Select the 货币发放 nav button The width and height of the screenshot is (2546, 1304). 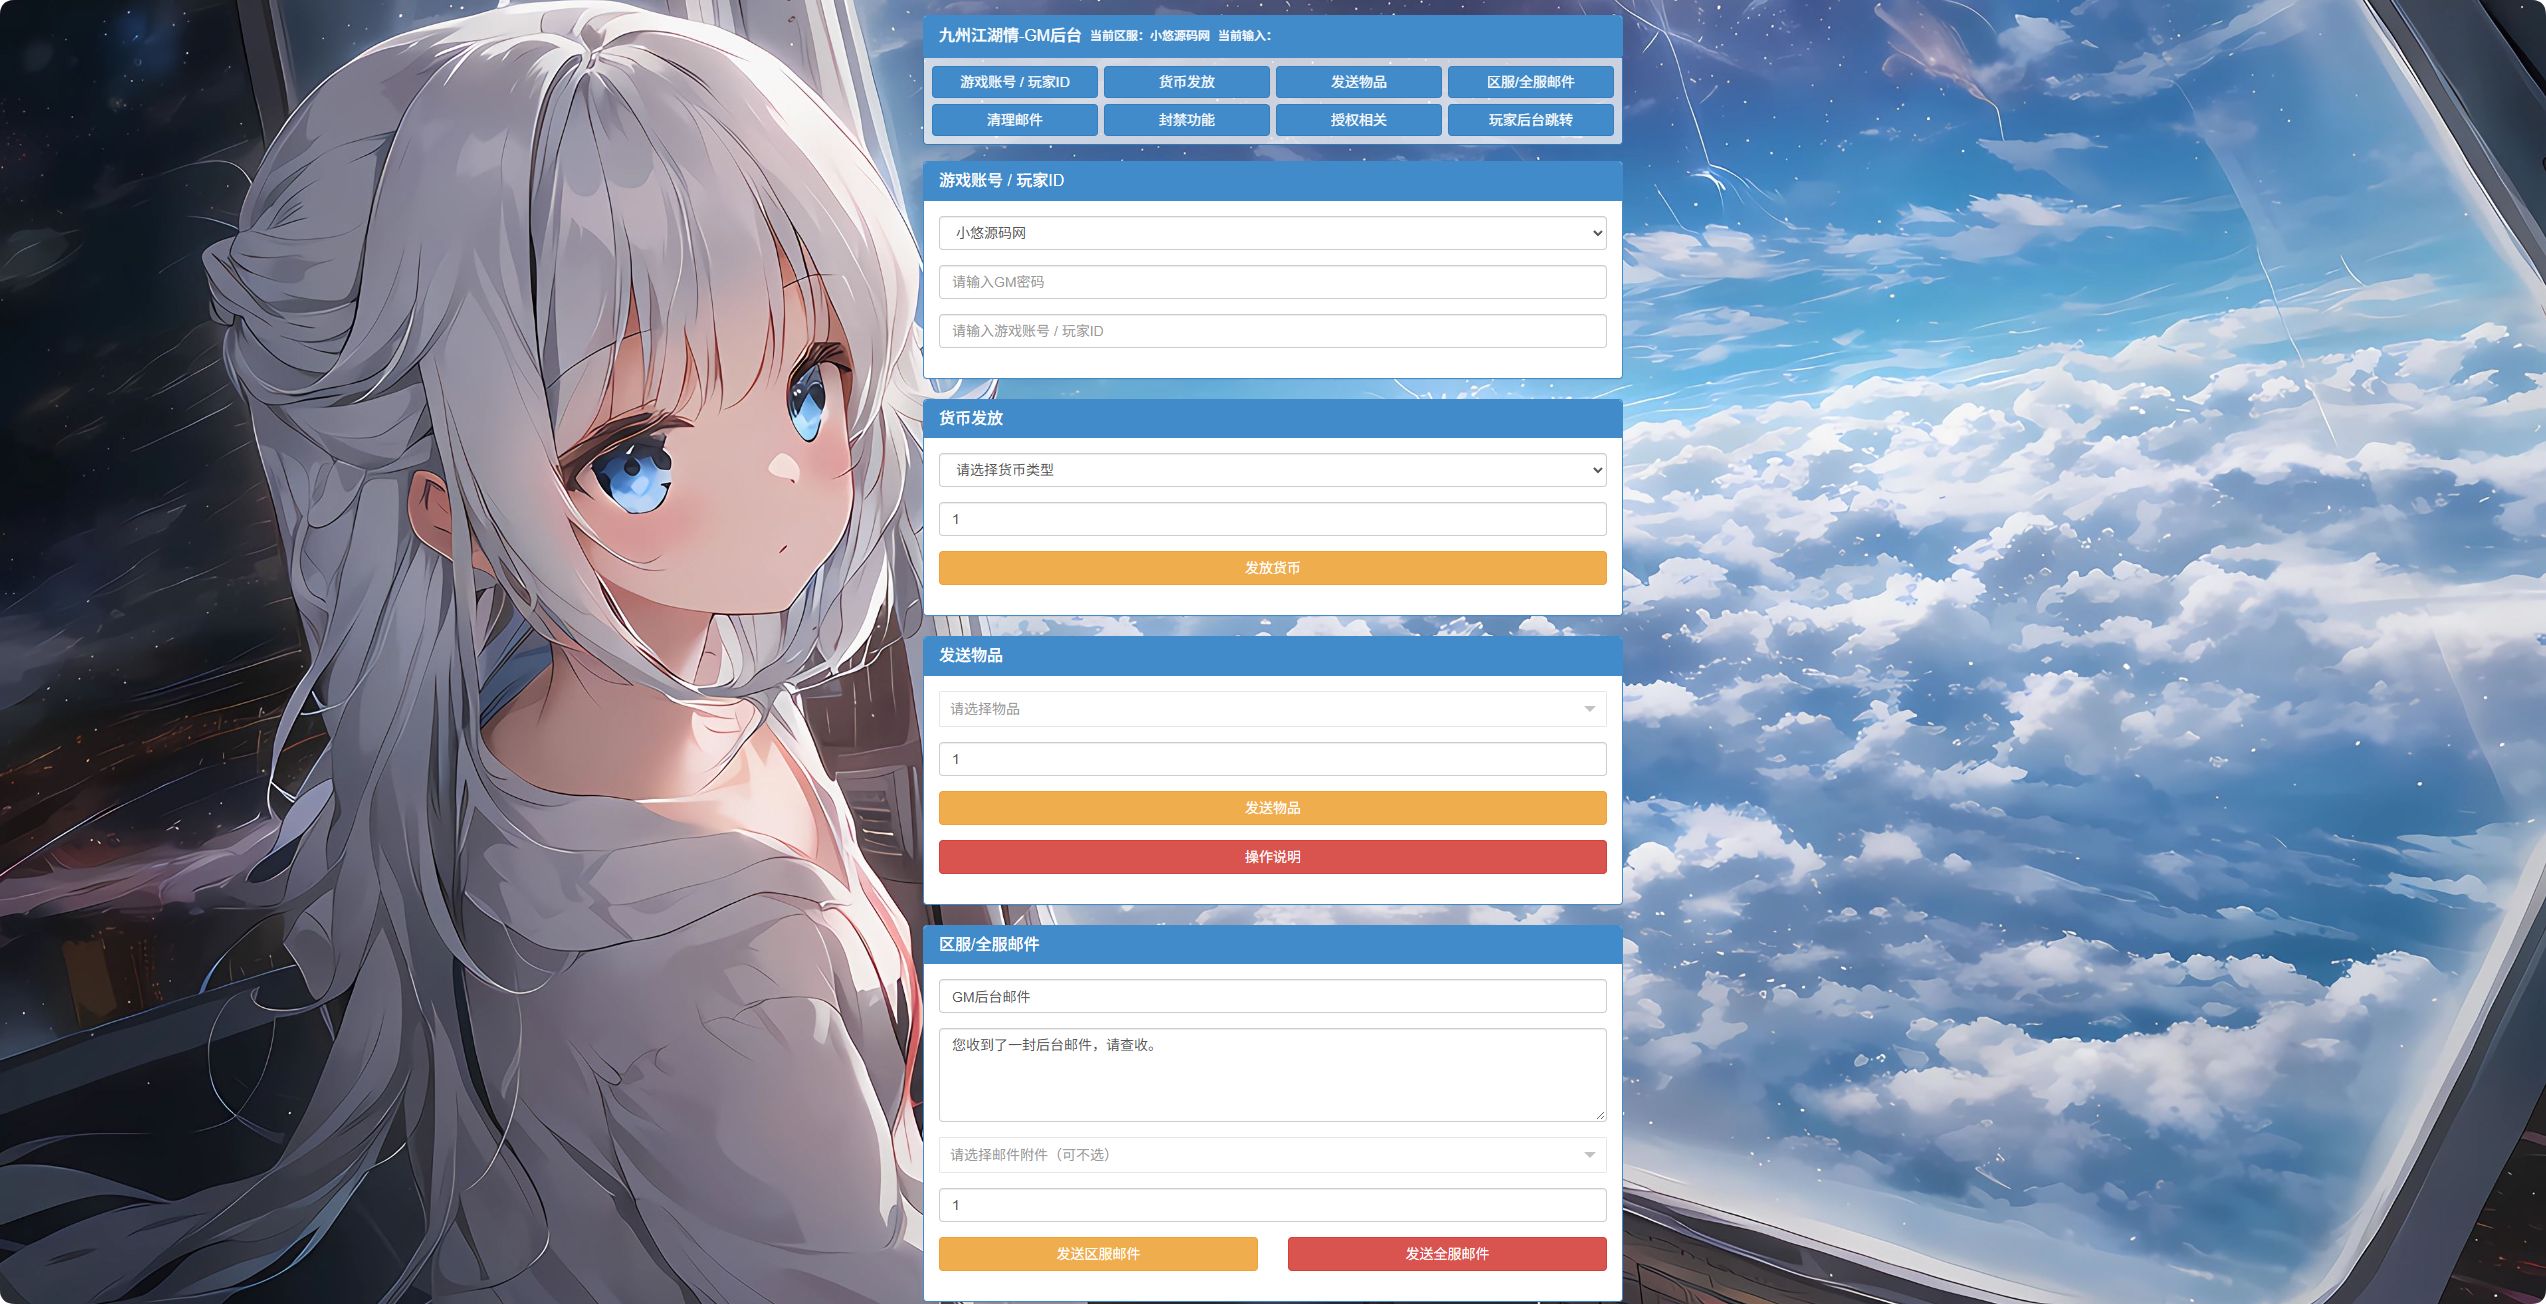click(1186, 82)
